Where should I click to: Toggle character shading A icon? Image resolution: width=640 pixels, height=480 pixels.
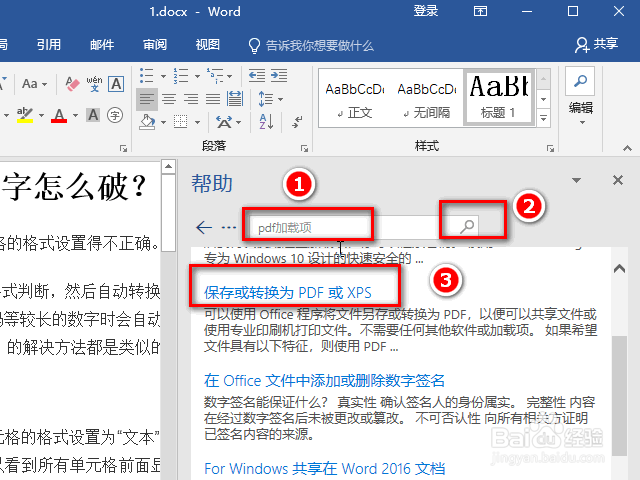point(93,115)
